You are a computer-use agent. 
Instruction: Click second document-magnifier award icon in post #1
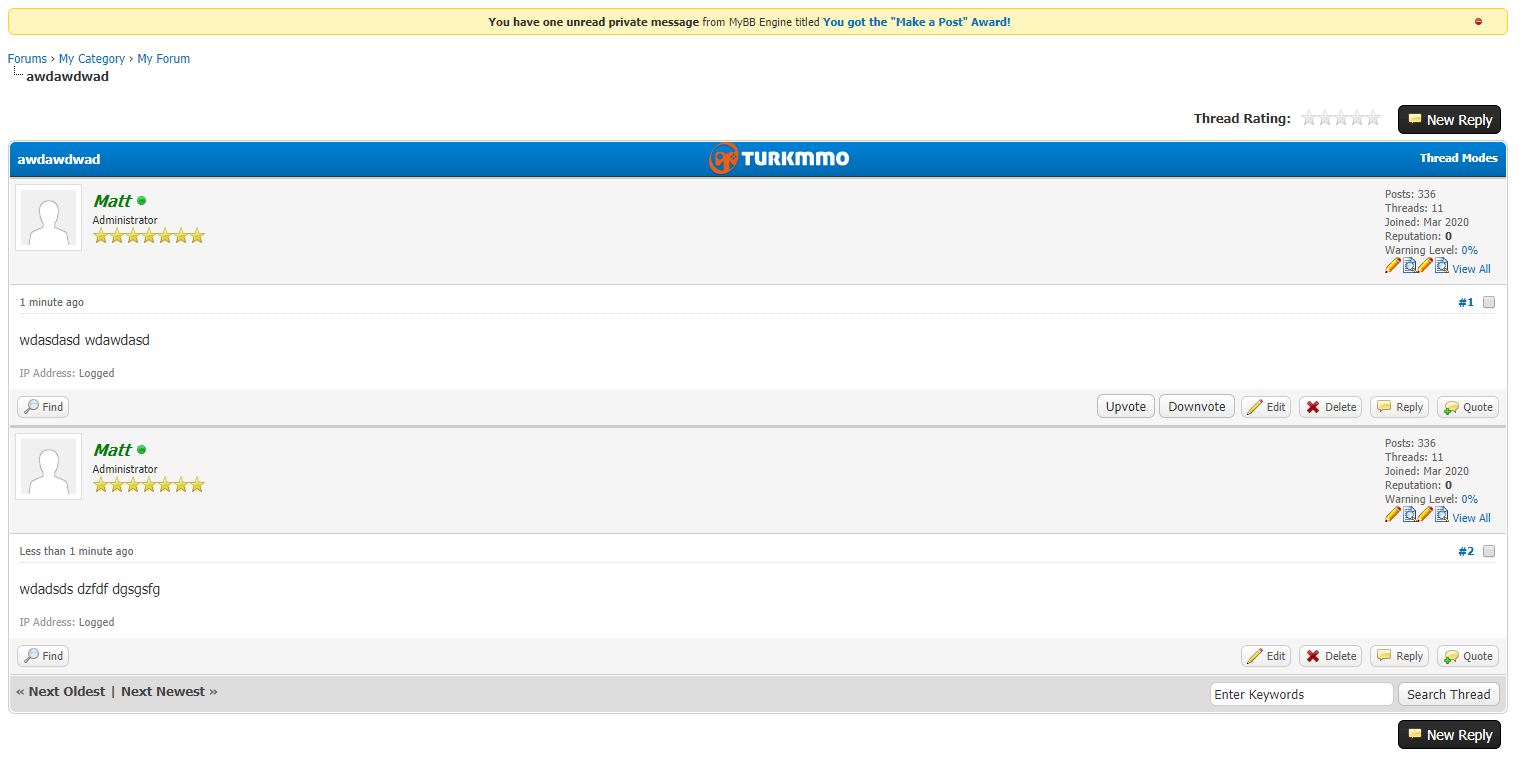pyautogui.click(x=1442, y=265)
